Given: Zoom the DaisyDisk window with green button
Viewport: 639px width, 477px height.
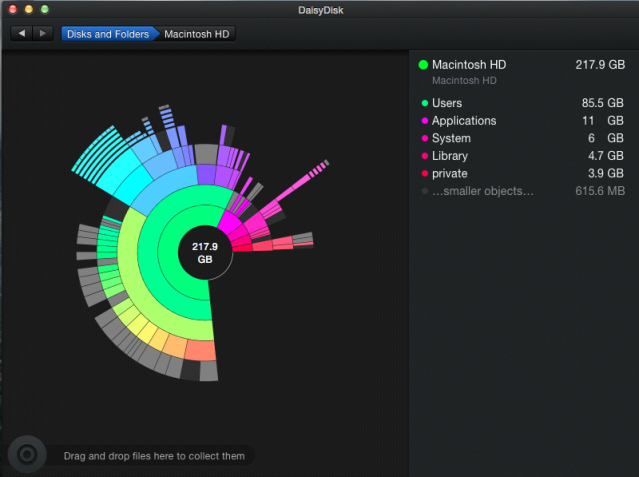Looking at the screenshot, I should click(44, 9).
